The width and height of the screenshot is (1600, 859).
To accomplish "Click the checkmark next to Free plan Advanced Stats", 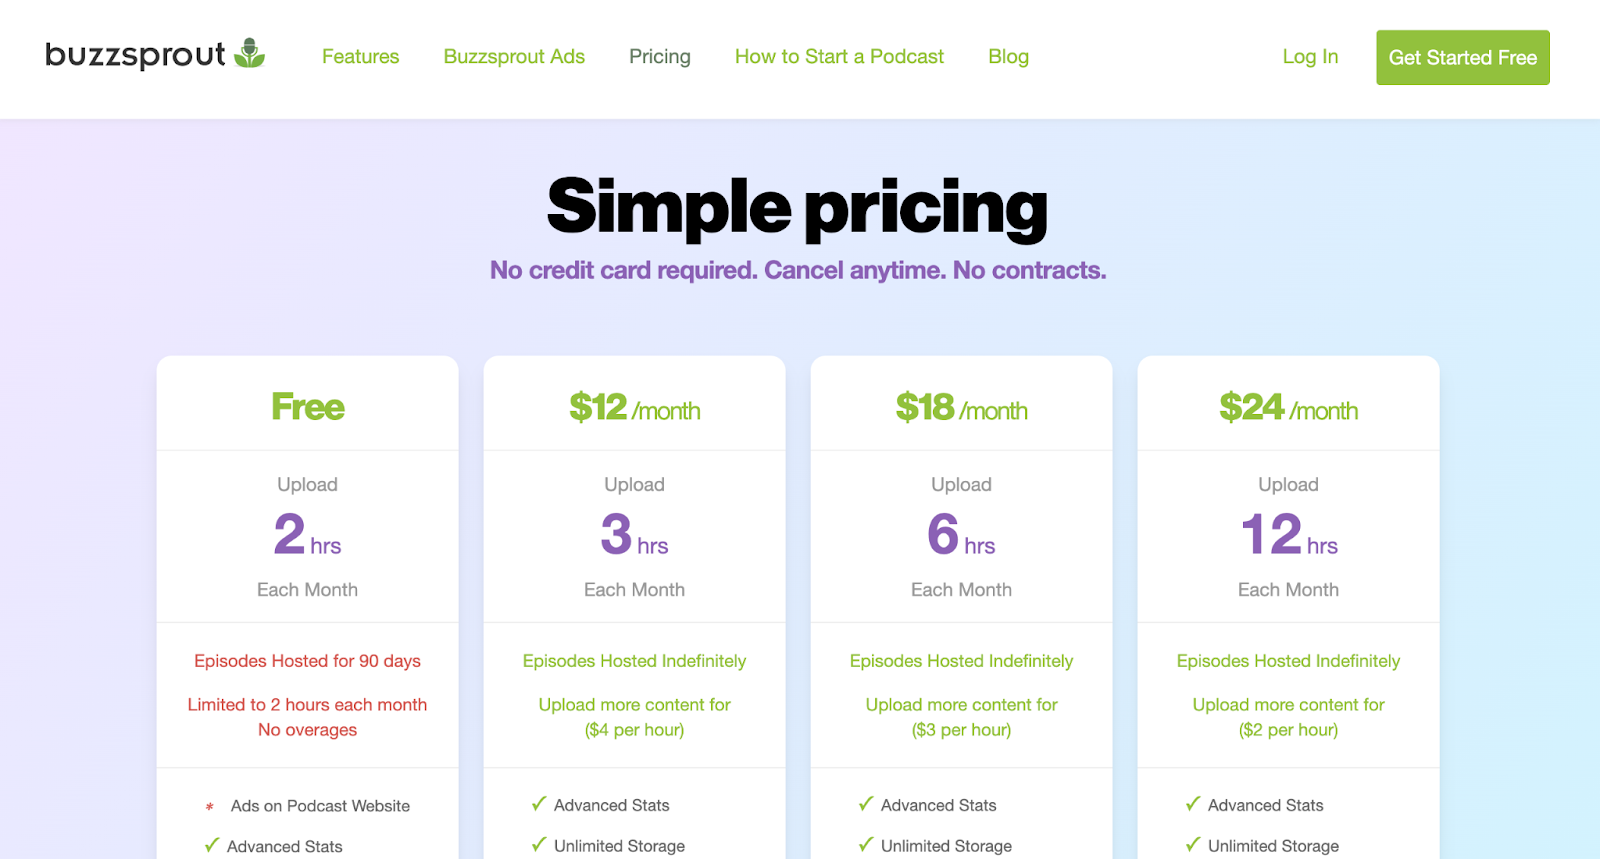I will [212, 845].
